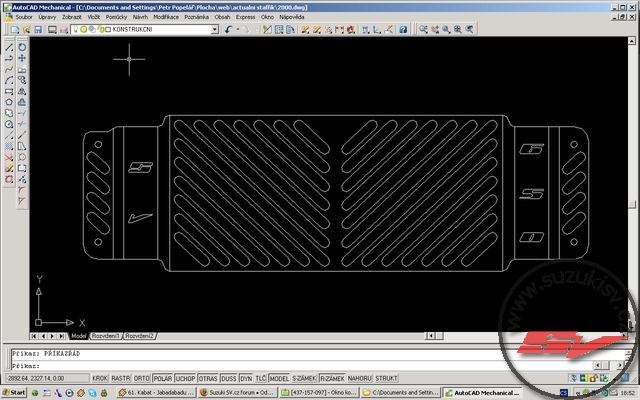Select the Offset tool

coord(22,102)
